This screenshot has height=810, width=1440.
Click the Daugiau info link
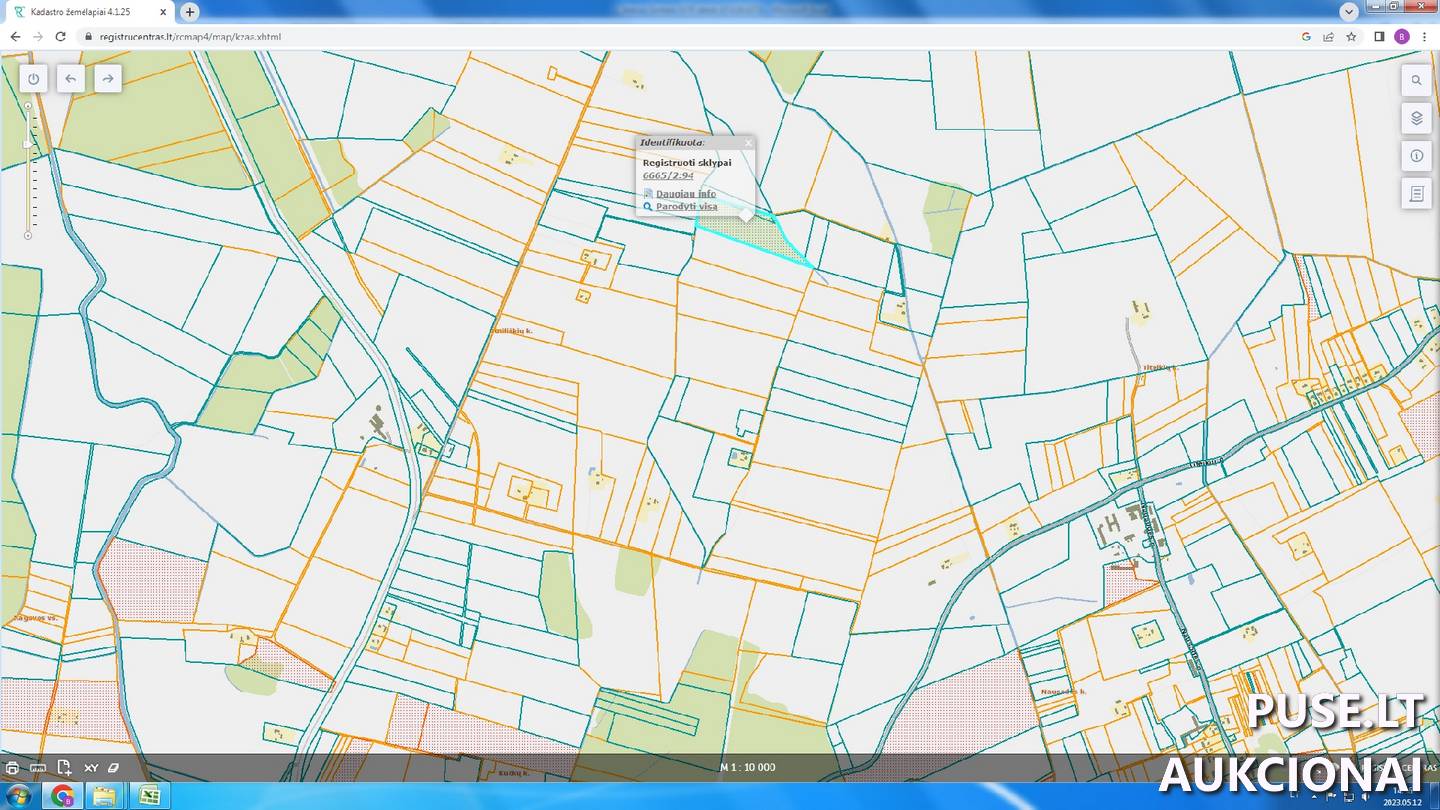tap(685, 193)
